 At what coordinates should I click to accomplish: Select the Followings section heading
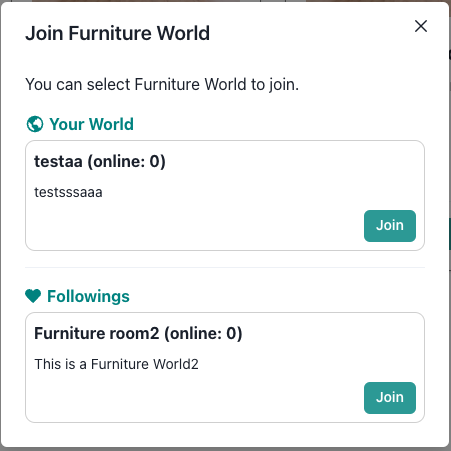(88, 296)
